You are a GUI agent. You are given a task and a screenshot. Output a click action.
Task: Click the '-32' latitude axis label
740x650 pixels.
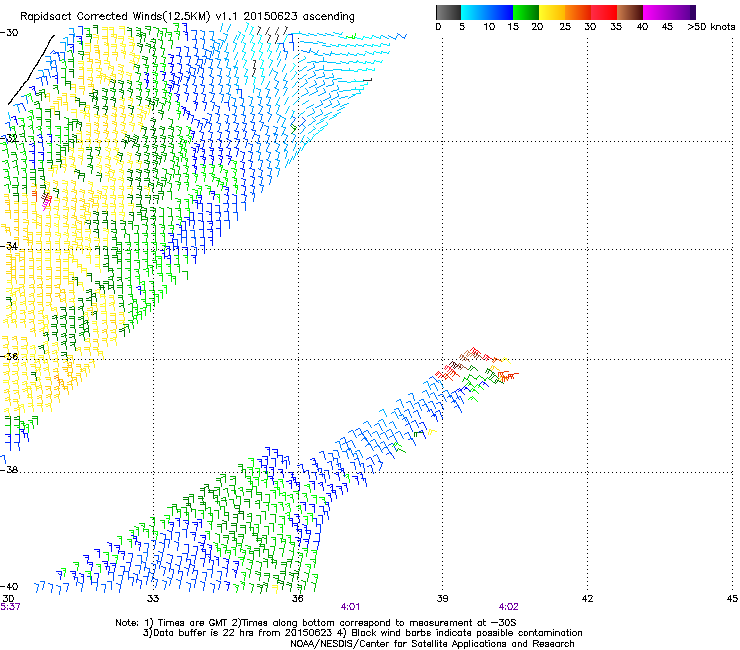coord(9,138)
